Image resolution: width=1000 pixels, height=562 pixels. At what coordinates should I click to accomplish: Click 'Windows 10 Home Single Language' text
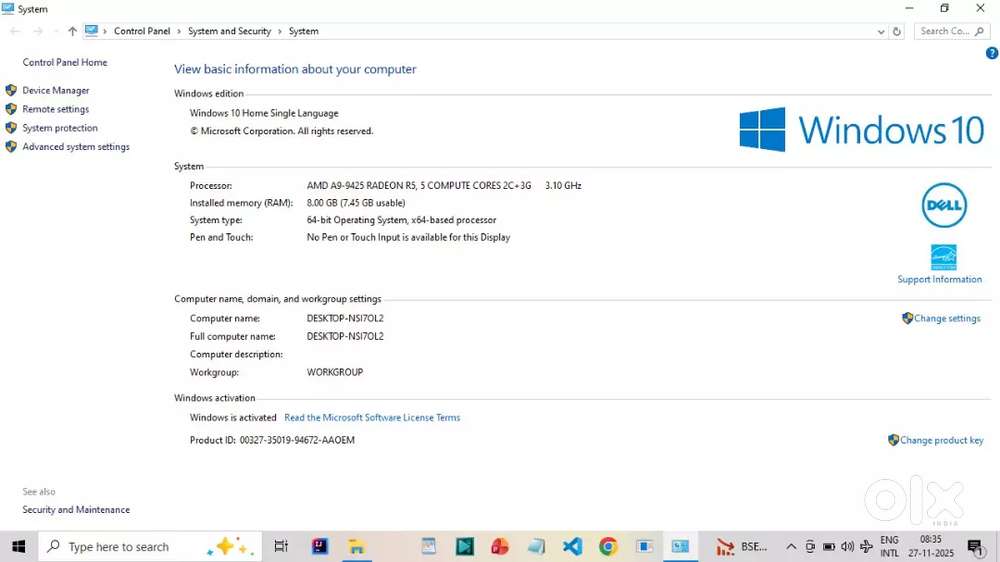pos(264,113)
